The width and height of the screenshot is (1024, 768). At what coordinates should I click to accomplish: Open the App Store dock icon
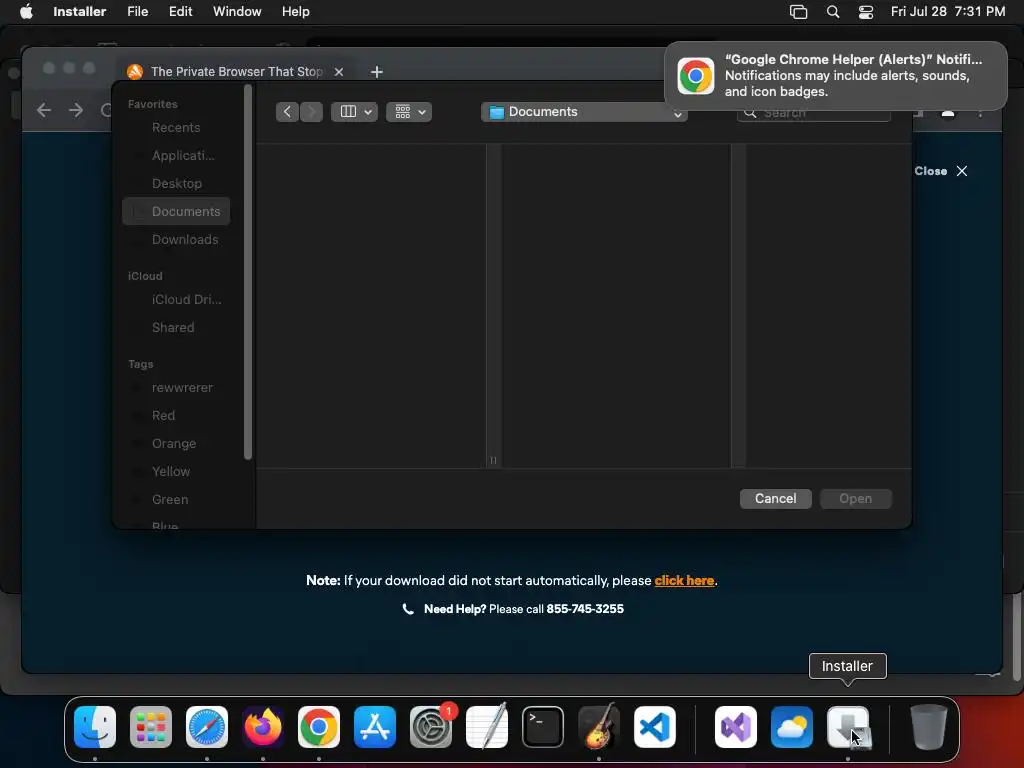pyautogui.click(x=375, y=727)
